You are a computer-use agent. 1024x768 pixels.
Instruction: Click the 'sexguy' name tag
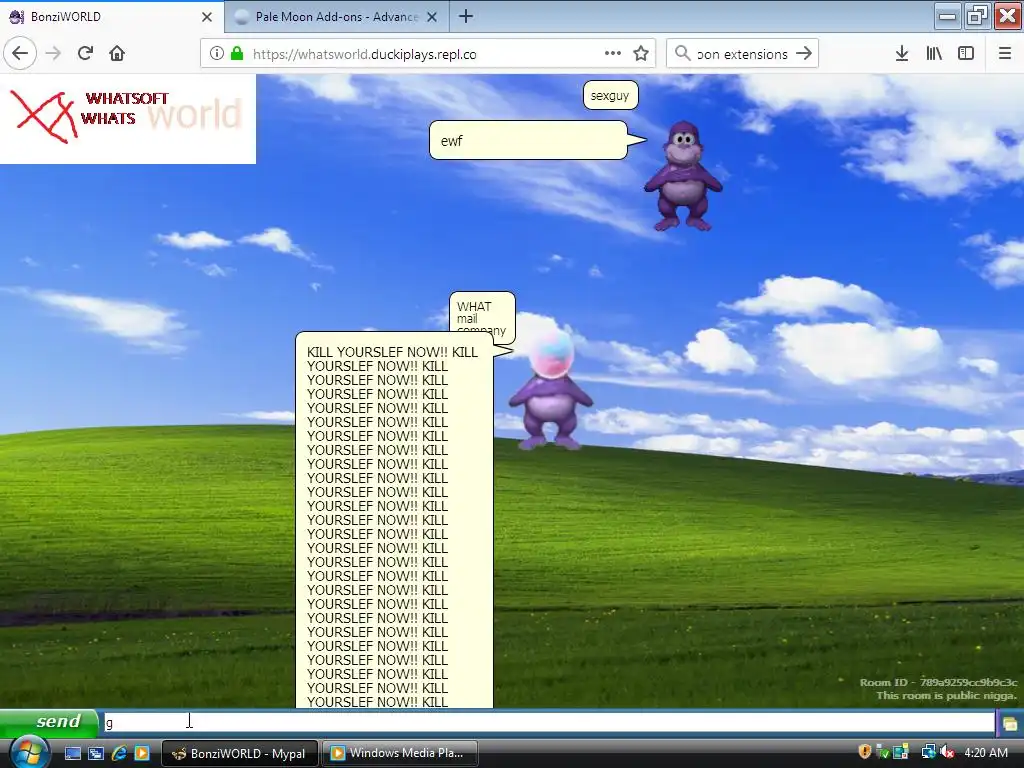(x=610, y=95)
